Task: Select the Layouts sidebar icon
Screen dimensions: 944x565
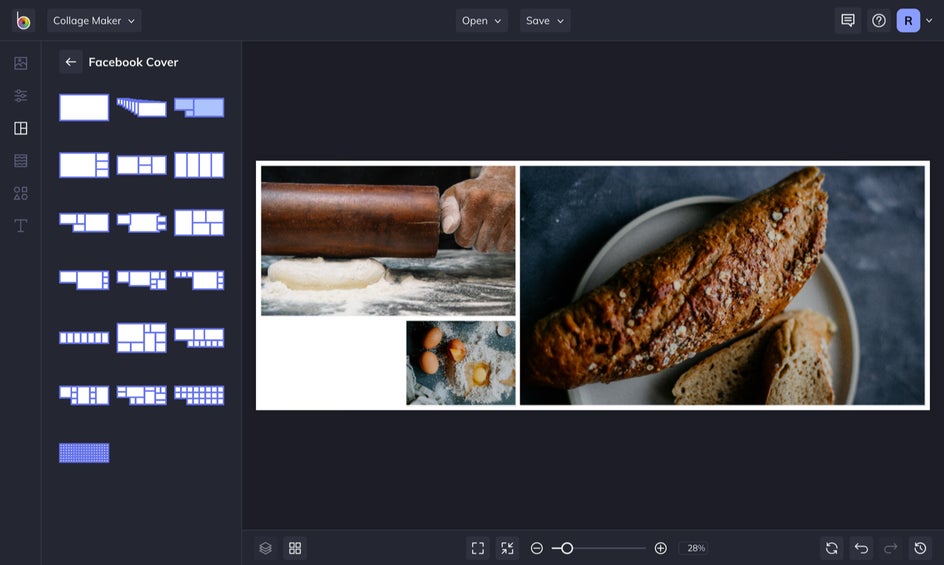Action: (x=20, y=128)
